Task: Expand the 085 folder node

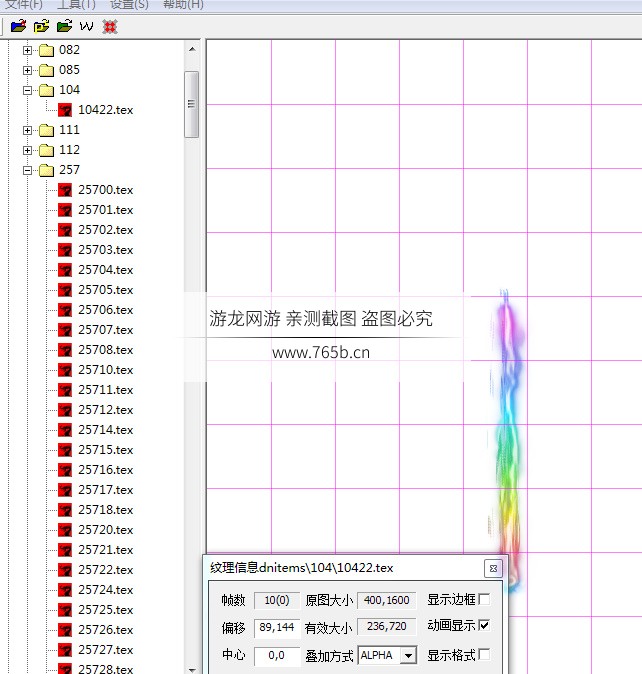Action: coord(28,70)
